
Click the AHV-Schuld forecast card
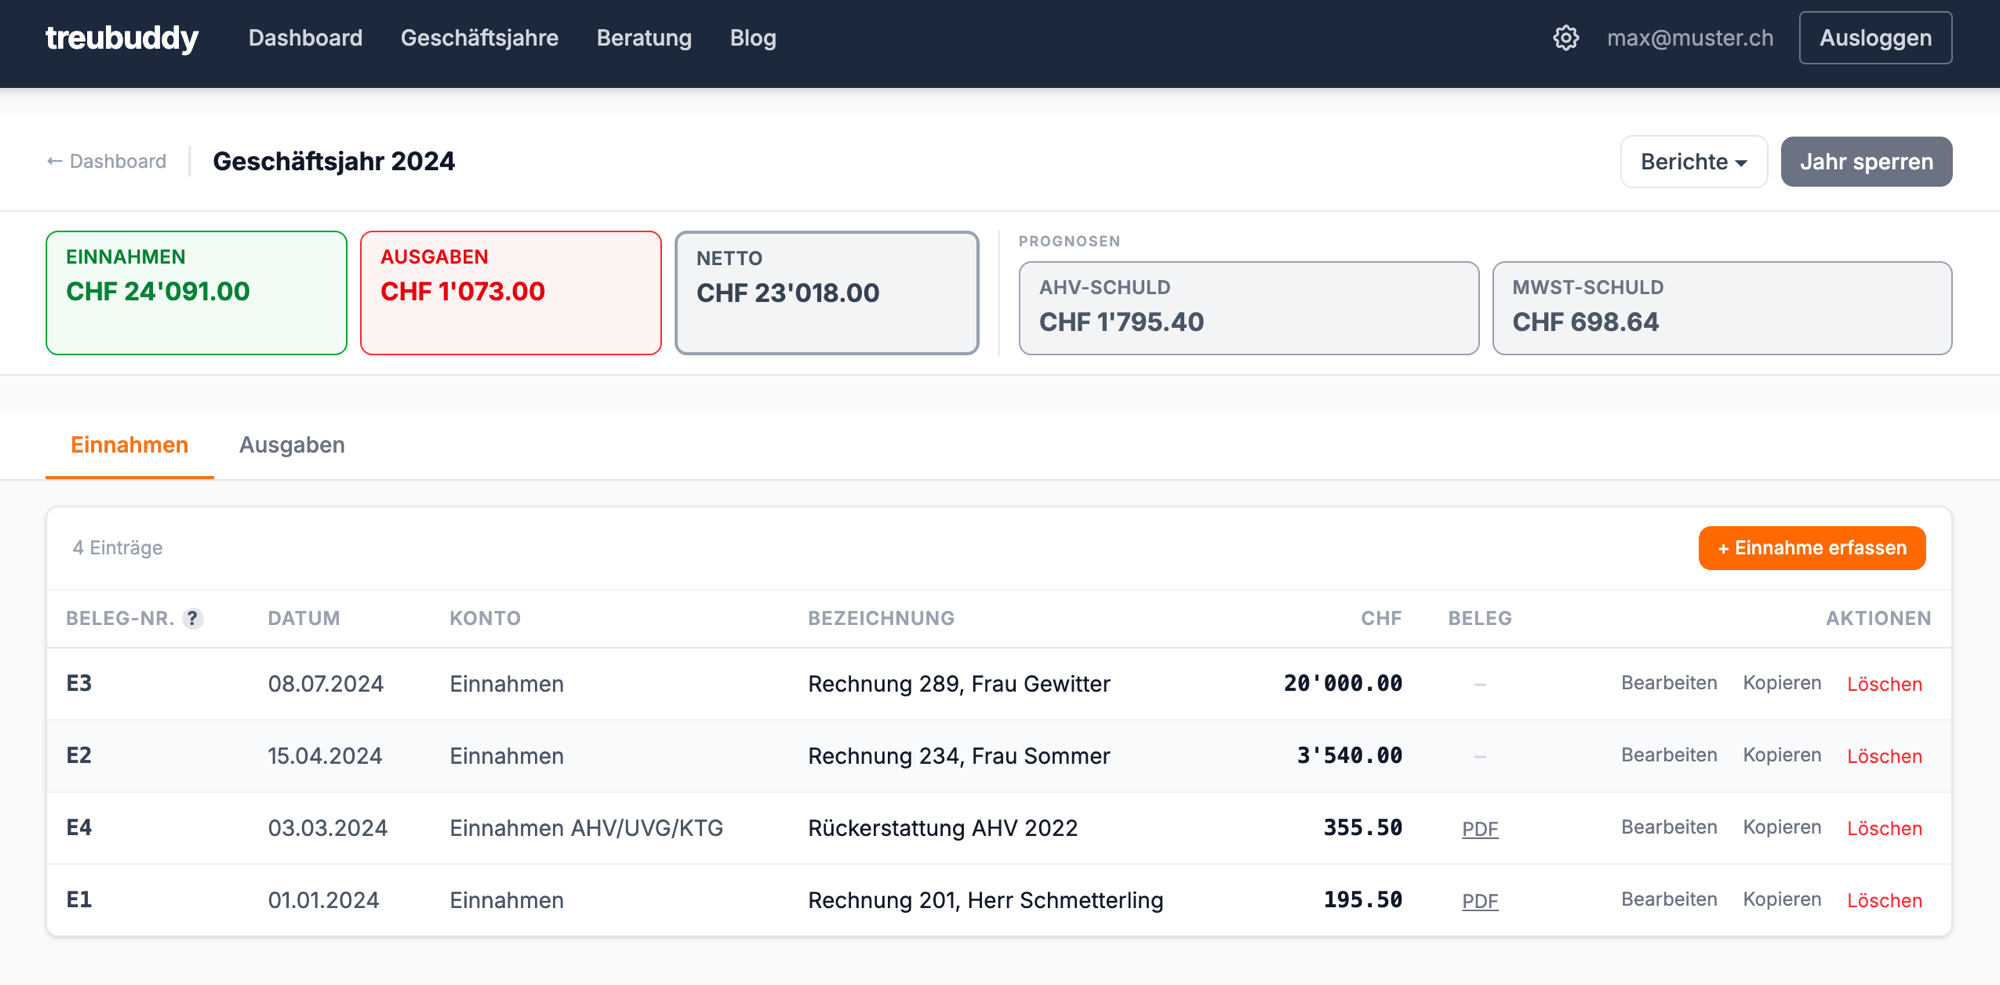pyautogui.click(x=1249, y=308)
